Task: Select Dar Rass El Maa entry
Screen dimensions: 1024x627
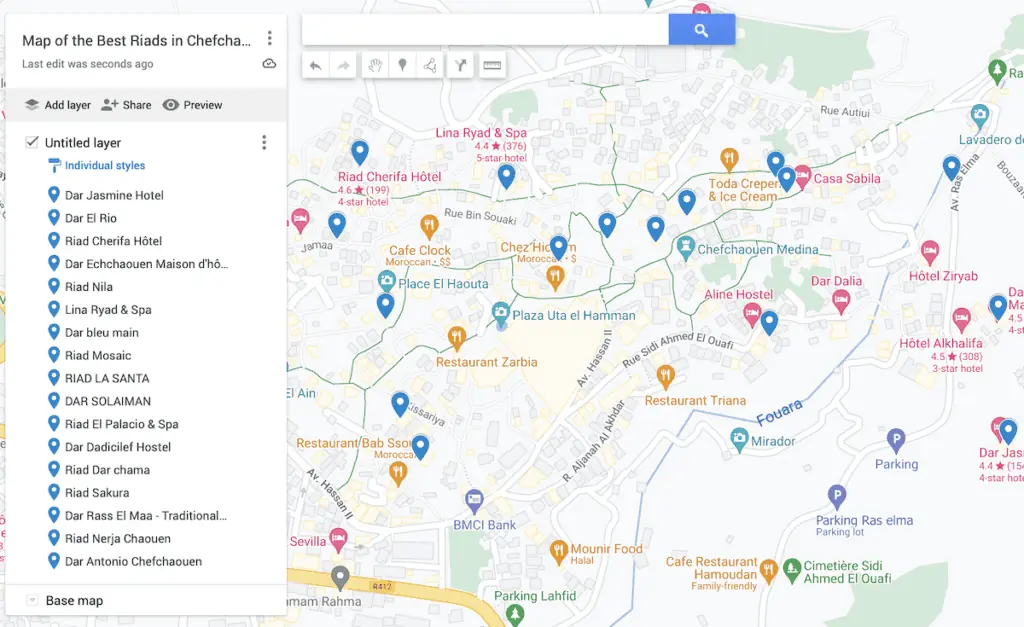Action: pos(146,515)
